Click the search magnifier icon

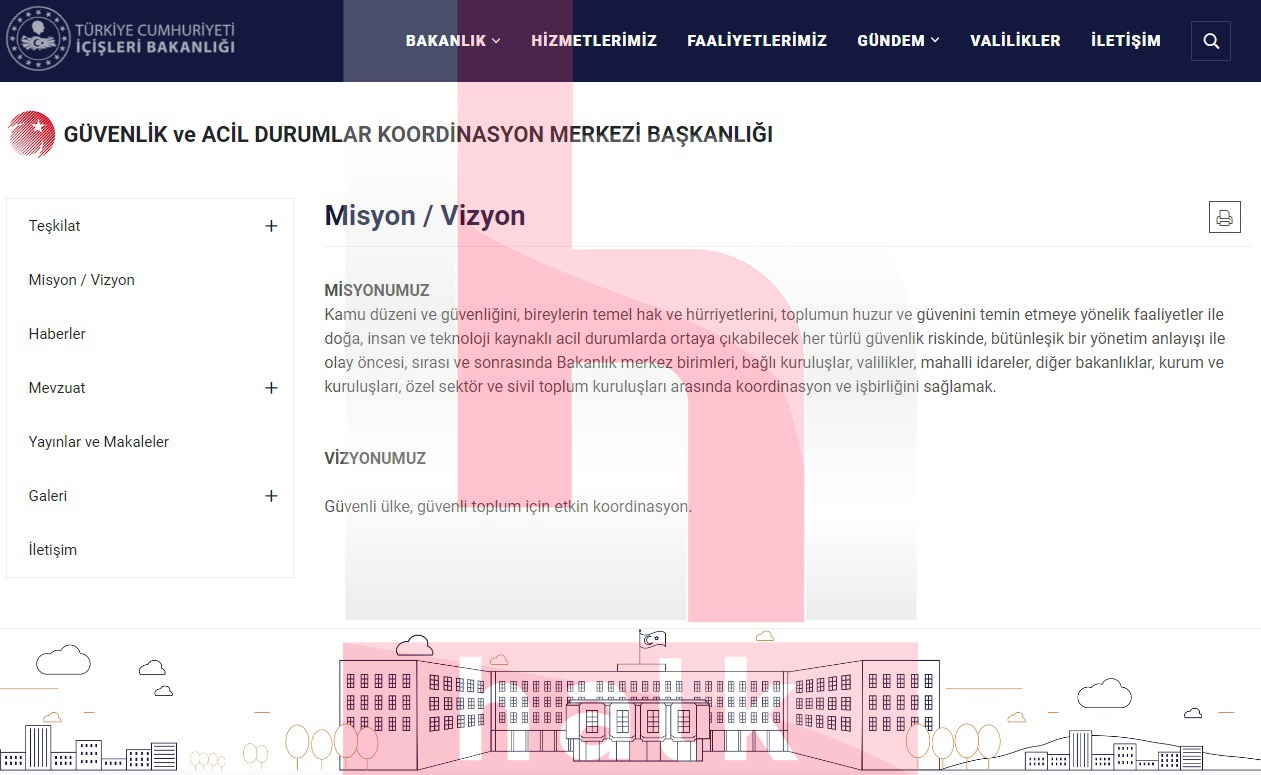tap(1210, 41)
